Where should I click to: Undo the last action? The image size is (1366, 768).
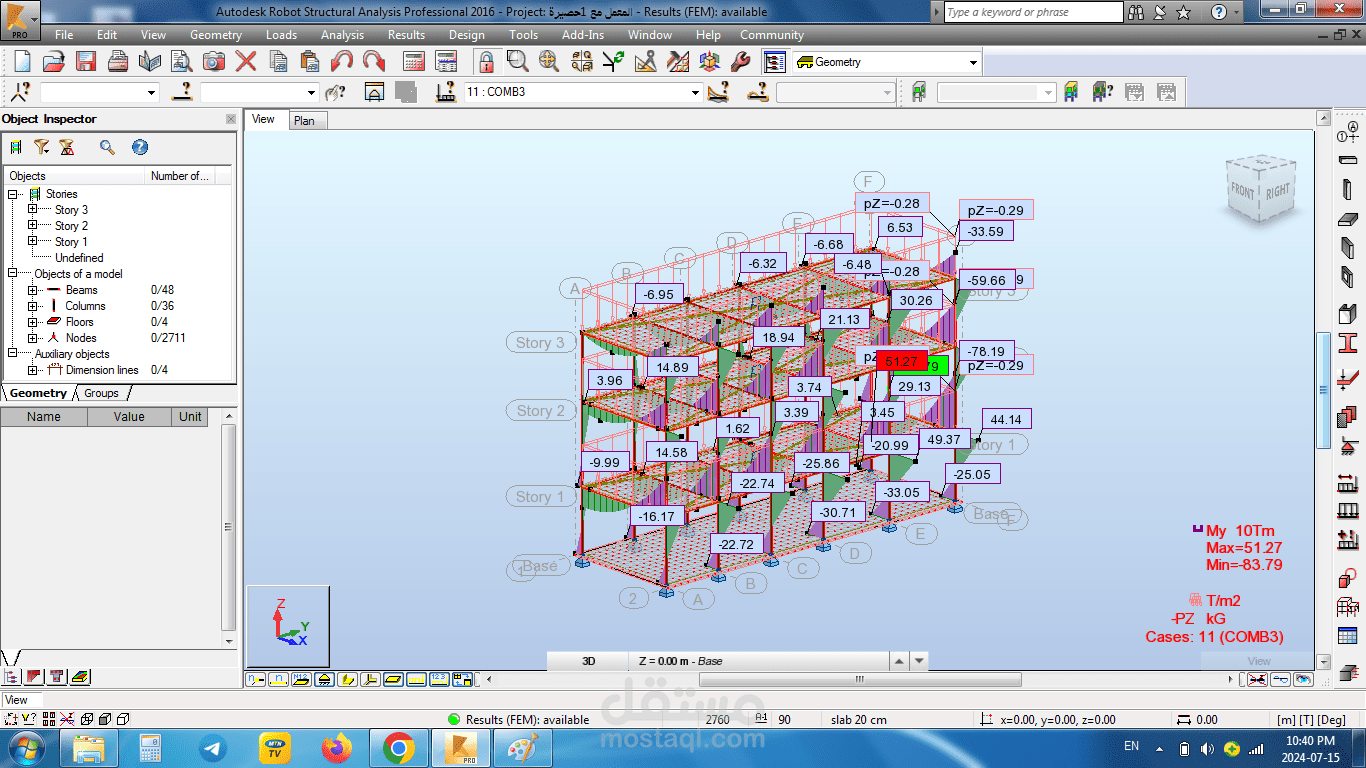[342, 61]
